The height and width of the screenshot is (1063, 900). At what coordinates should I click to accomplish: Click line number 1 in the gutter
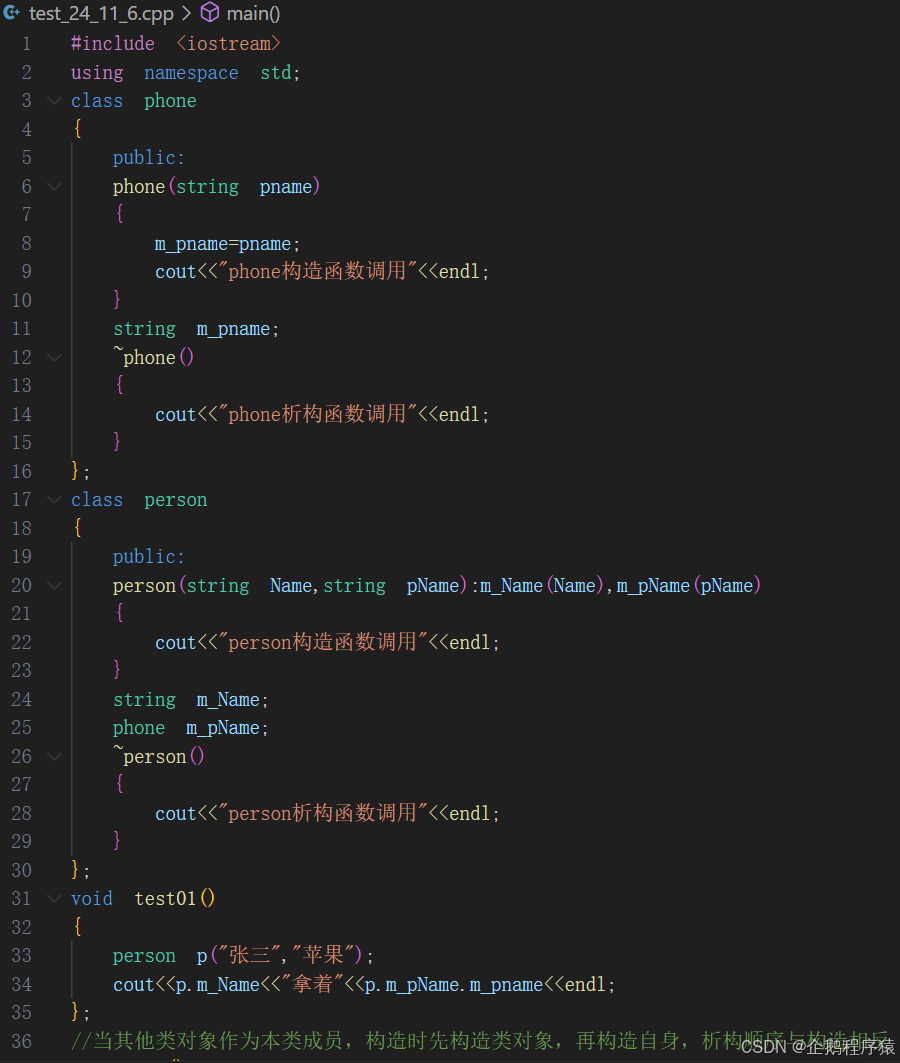coord(26,44)
